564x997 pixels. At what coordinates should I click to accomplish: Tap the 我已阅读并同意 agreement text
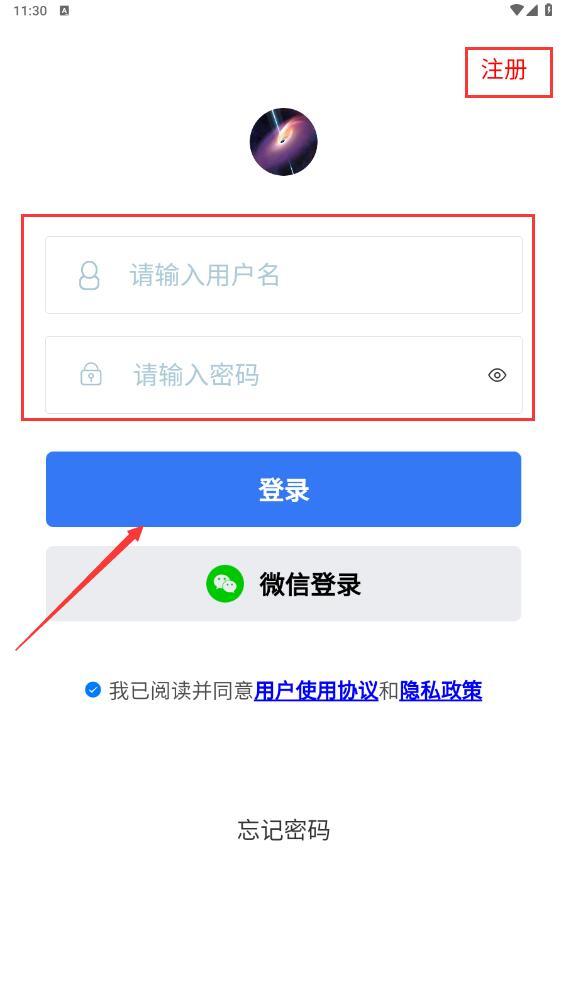181,691
